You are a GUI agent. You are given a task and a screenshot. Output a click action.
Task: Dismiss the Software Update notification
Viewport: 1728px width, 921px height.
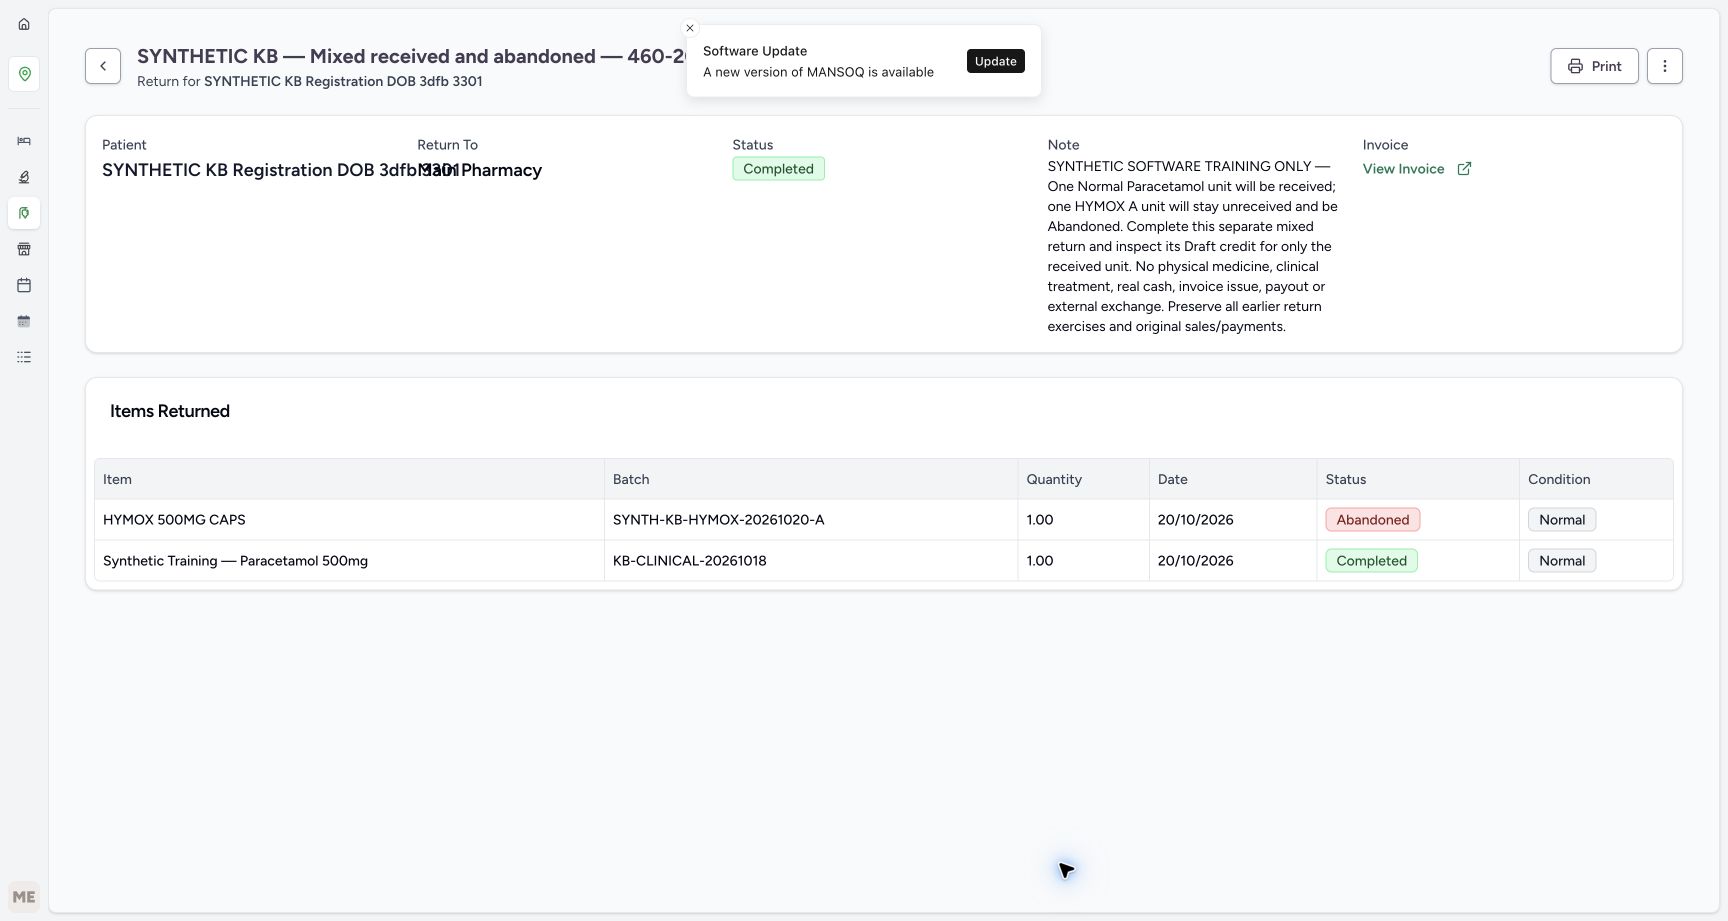click(690, 28)
